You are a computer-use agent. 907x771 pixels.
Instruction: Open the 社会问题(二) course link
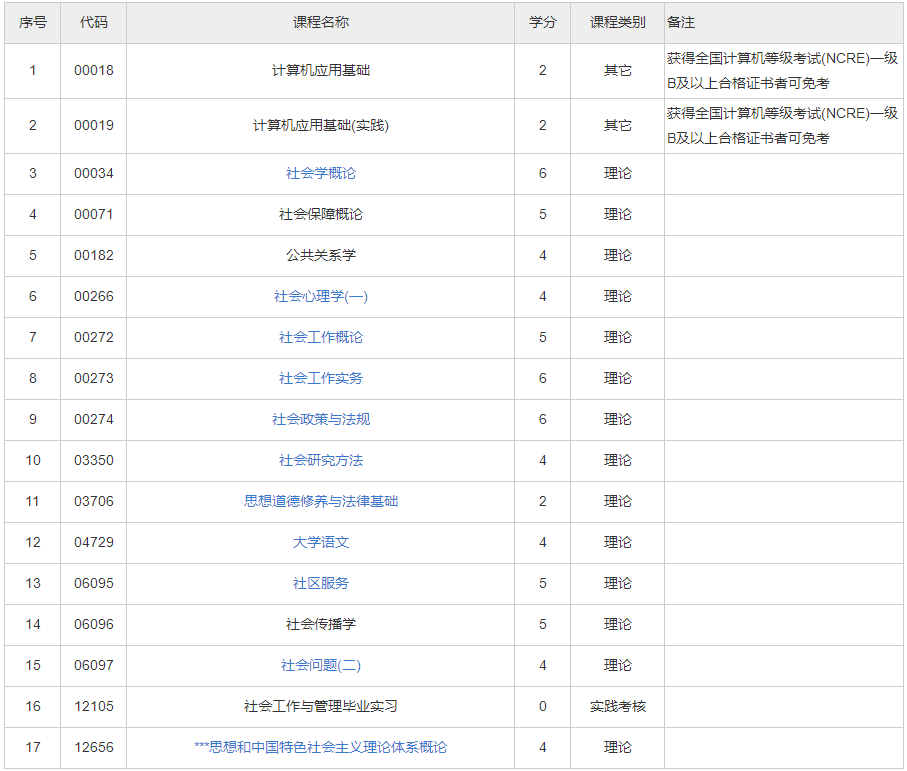[320, 666]
